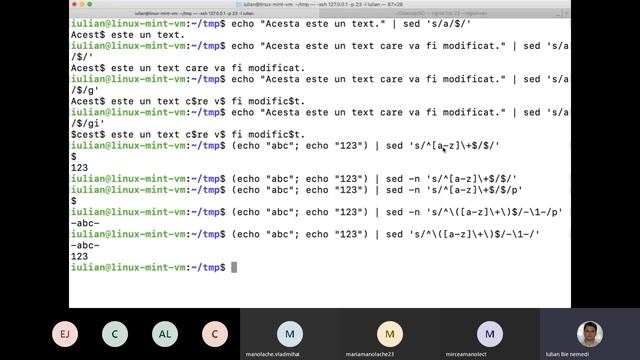Click the output '$cest$ este un text c$re v$ fi modific$t.'
640x360 pixels.
(188, 134)
